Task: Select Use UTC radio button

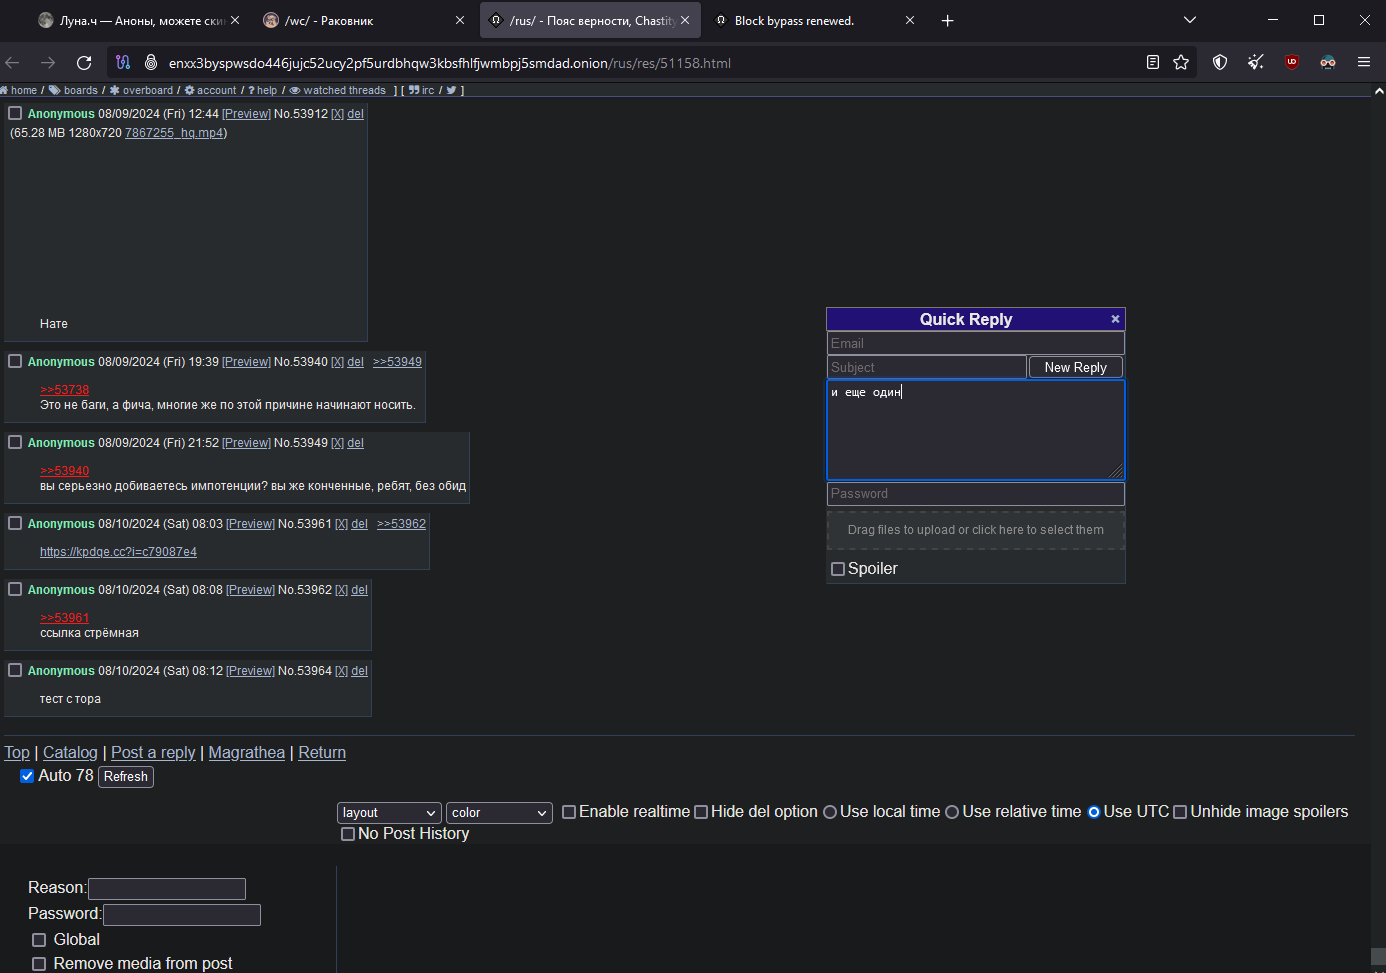Action: 1094,812
